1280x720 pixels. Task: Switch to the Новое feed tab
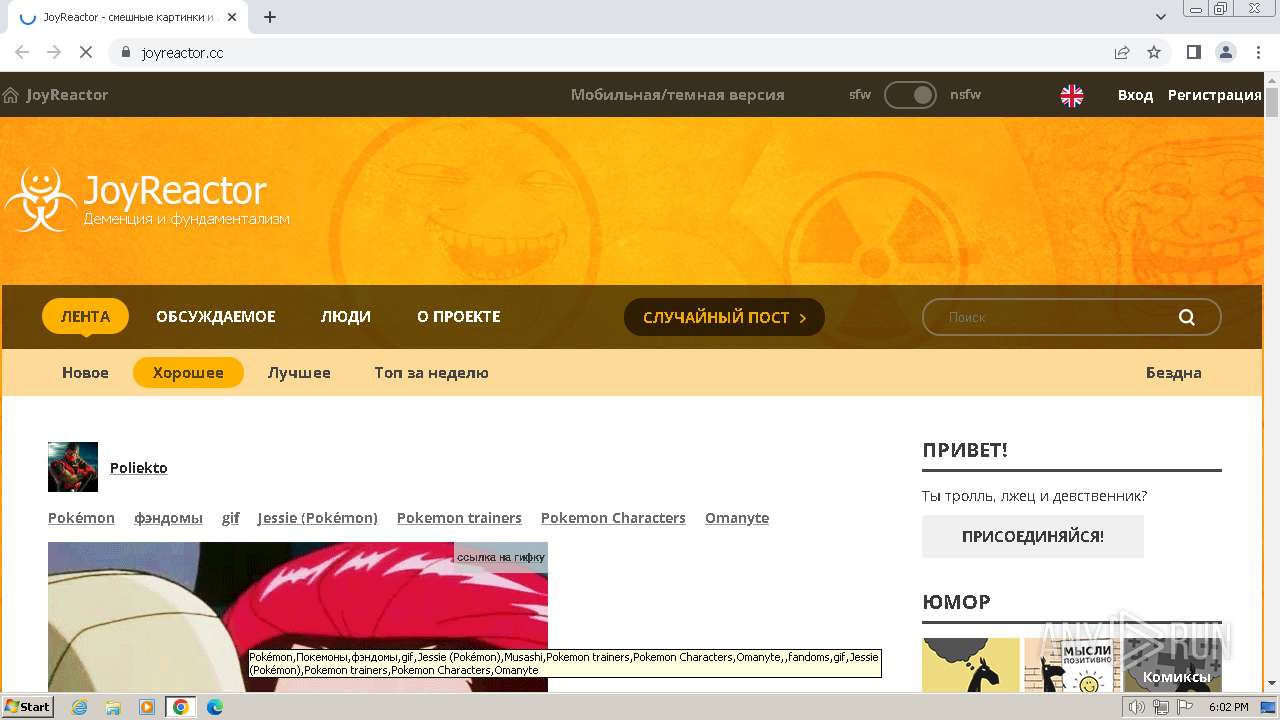coord(85,372)
